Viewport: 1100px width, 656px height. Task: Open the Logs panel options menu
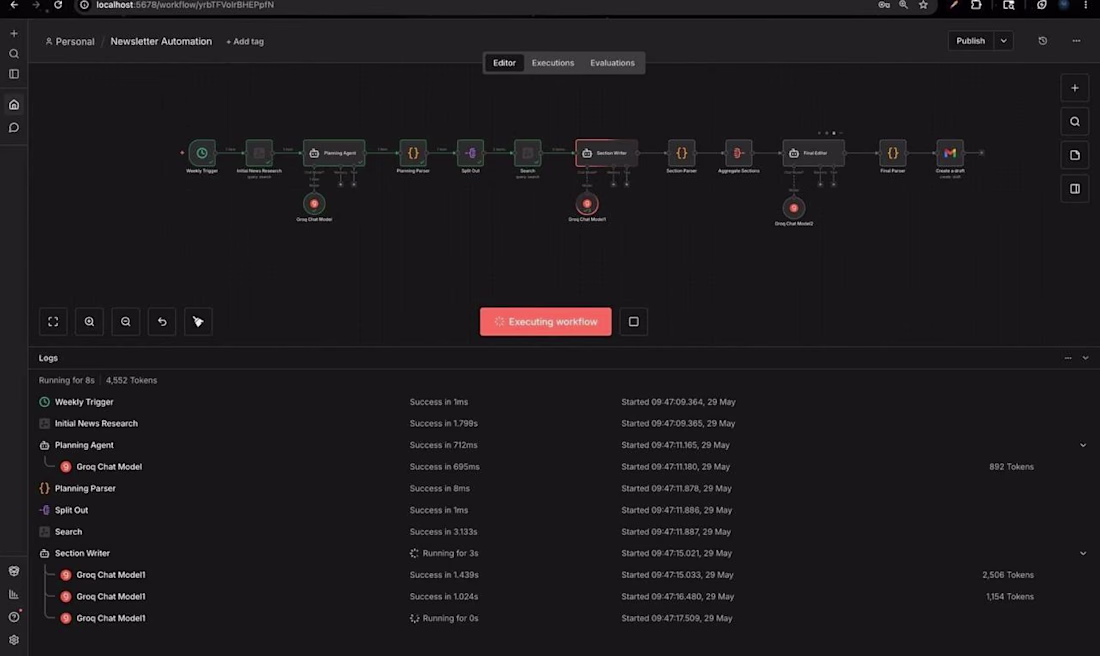click(x=1068, y=358)
